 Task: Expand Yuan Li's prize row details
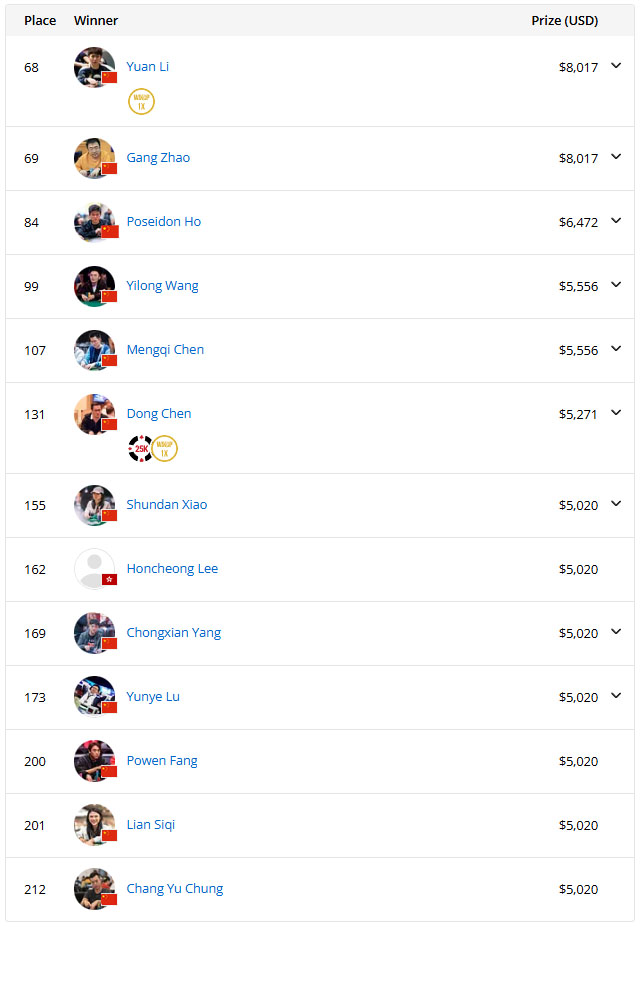click(616, 66)
